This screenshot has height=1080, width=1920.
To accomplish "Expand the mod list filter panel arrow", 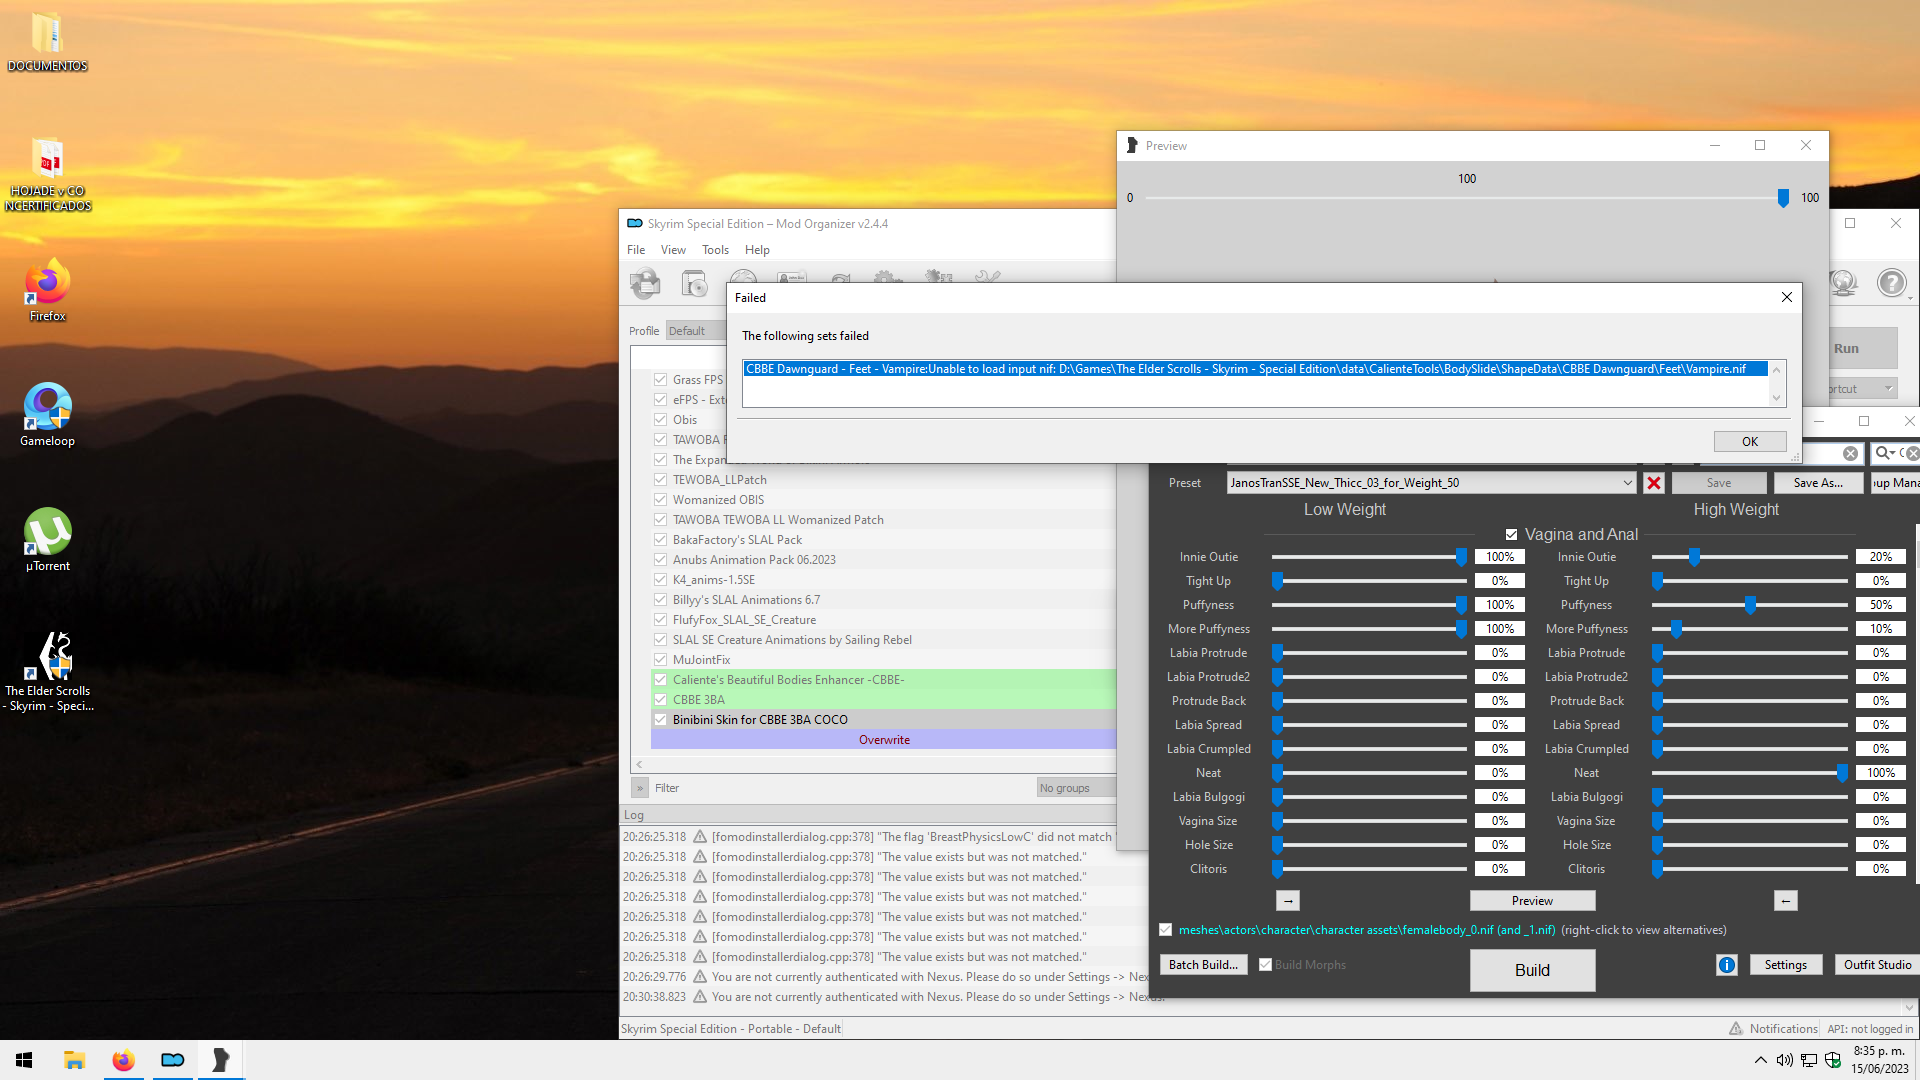I will pyautogui.click(x=640, y=788).
